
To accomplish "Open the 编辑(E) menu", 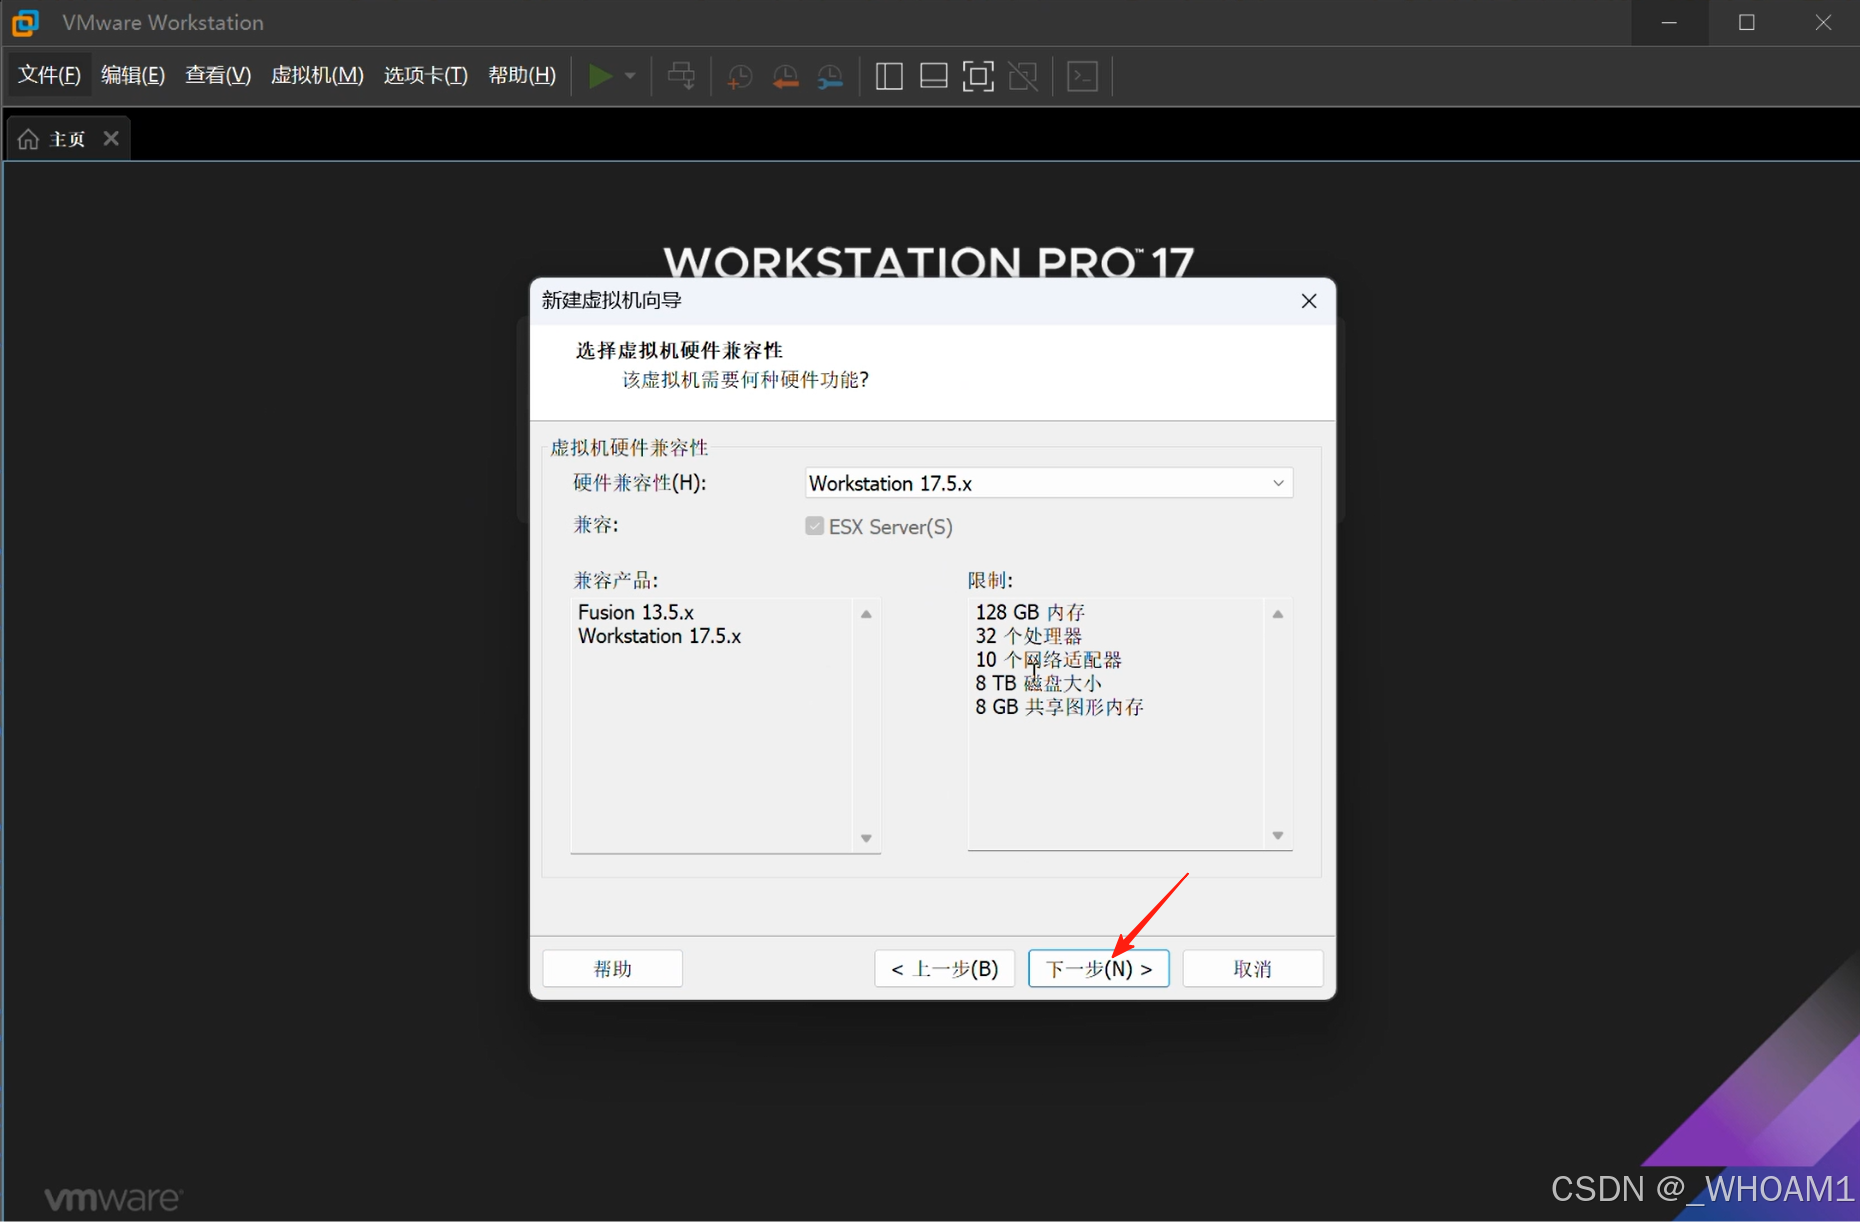I will point(133,75).
